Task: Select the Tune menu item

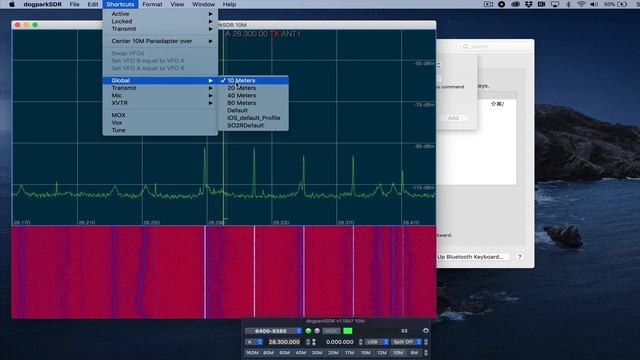Action: click(160, 130)
